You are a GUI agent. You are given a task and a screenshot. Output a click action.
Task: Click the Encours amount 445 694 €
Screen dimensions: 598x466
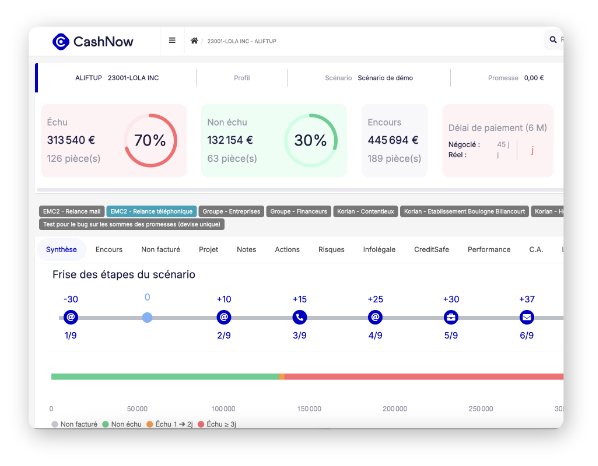pos(393,140)
